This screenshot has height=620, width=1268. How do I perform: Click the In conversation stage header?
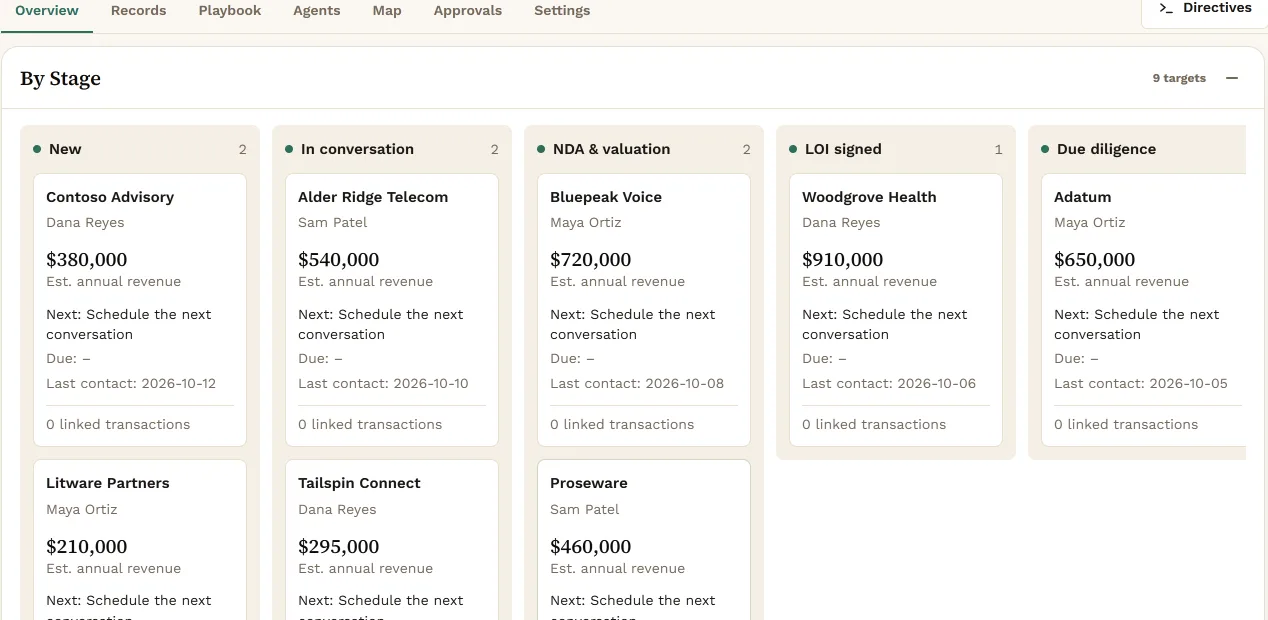point(392,149)
